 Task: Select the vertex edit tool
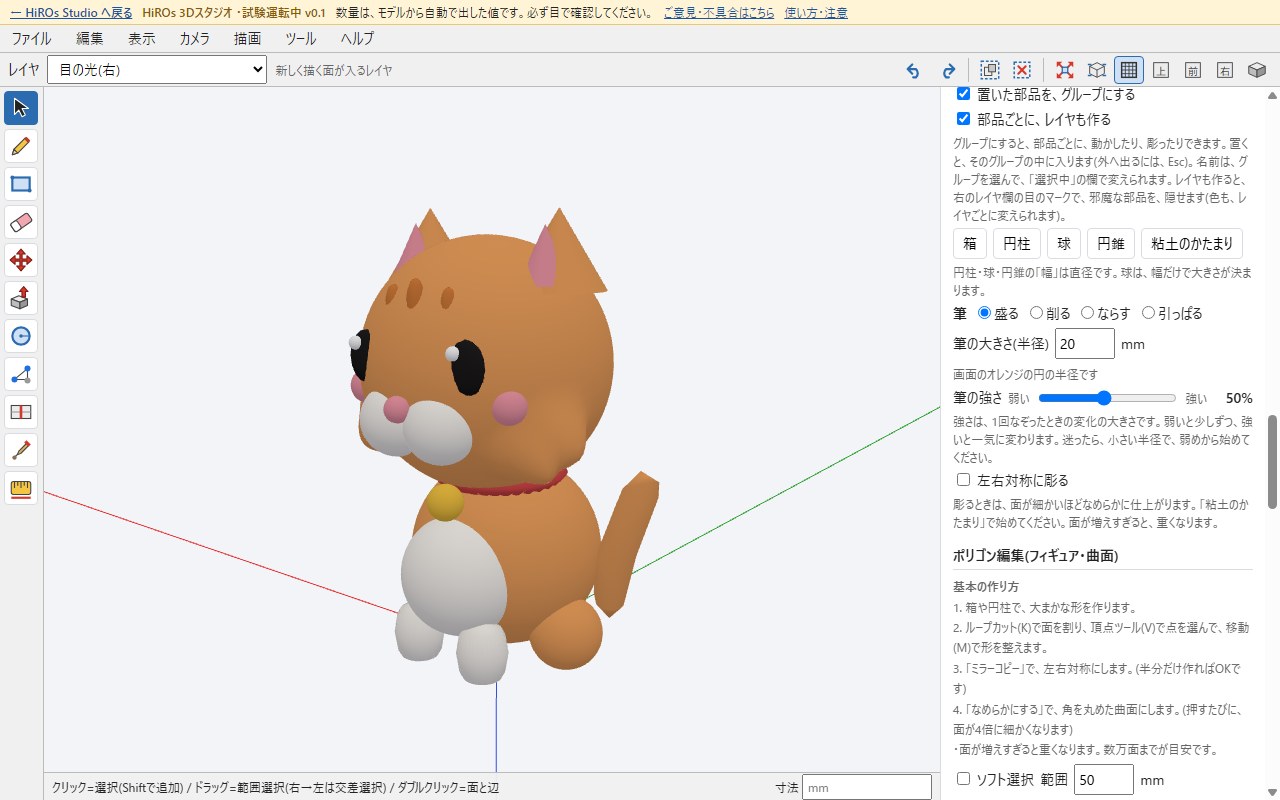pyautogui.click(x=21, y=374)
